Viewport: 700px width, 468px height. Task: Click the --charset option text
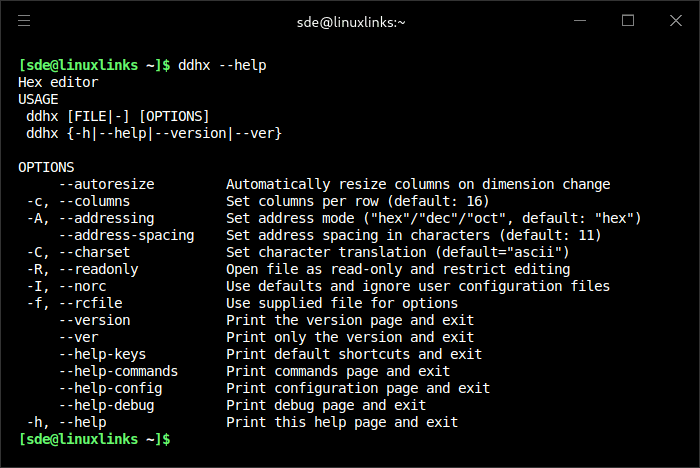[x=96, y=252]
